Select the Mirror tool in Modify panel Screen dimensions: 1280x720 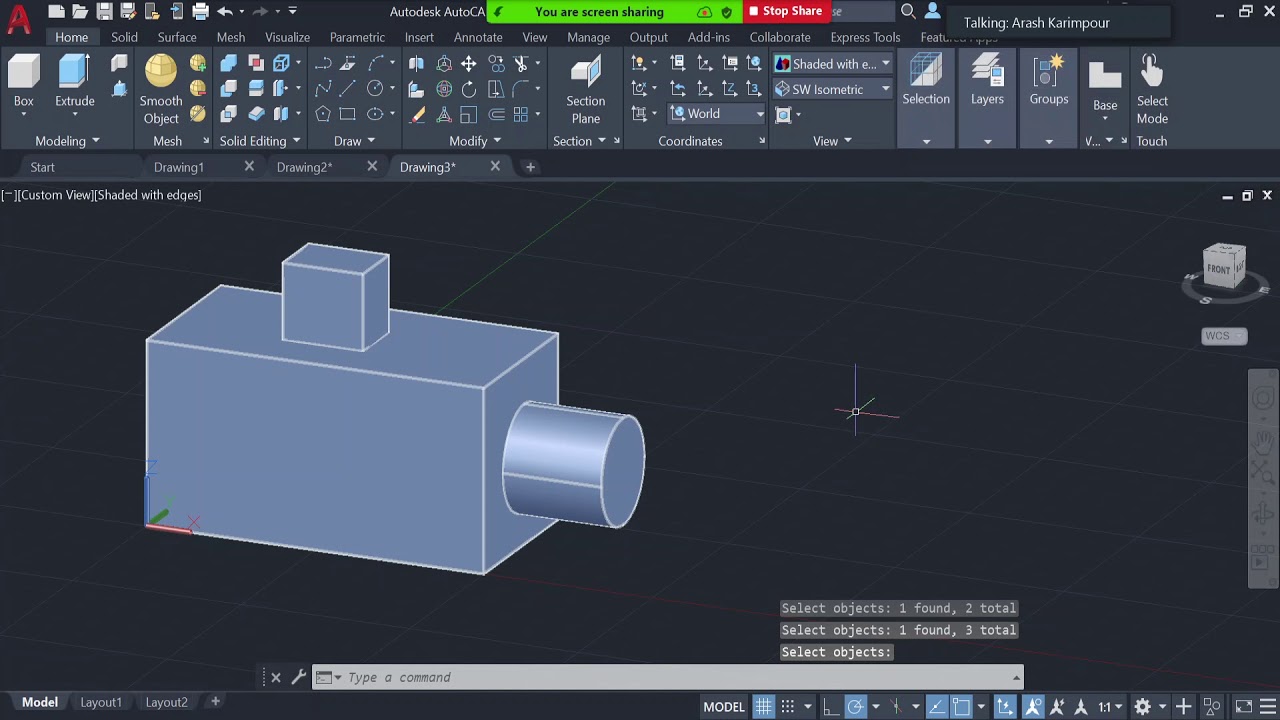point(416,63)
